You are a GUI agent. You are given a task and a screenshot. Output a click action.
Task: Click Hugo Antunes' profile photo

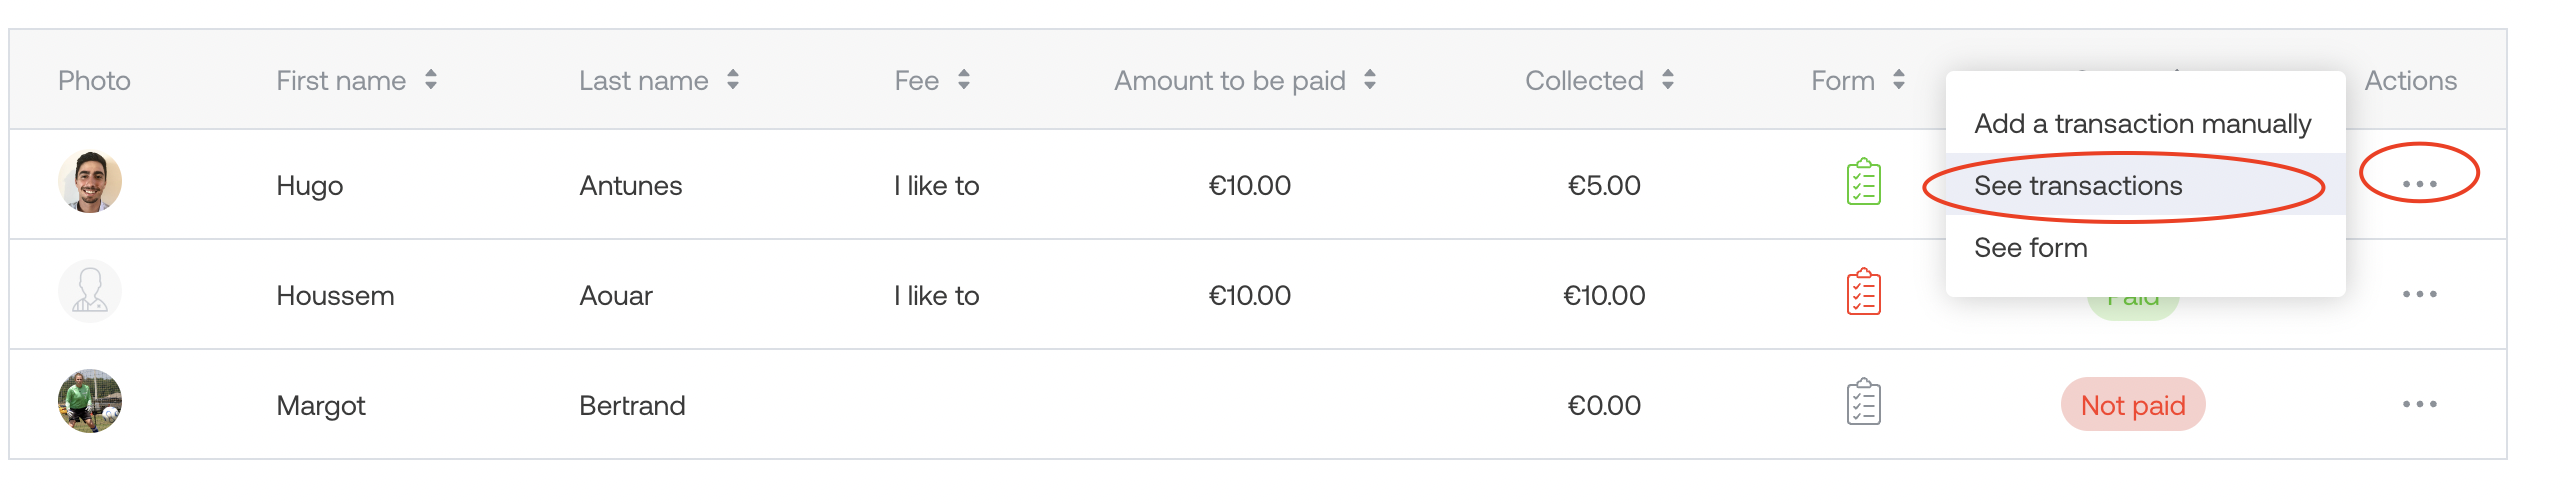pyautogui.click(x=90, y=182)
